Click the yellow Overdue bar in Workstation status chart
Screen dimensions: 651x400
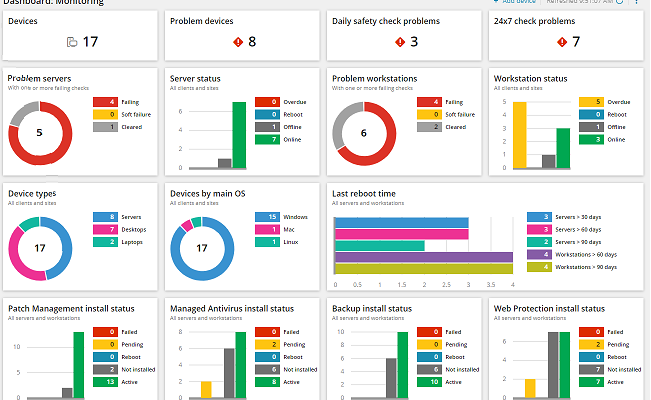click(x=520, y=135)
